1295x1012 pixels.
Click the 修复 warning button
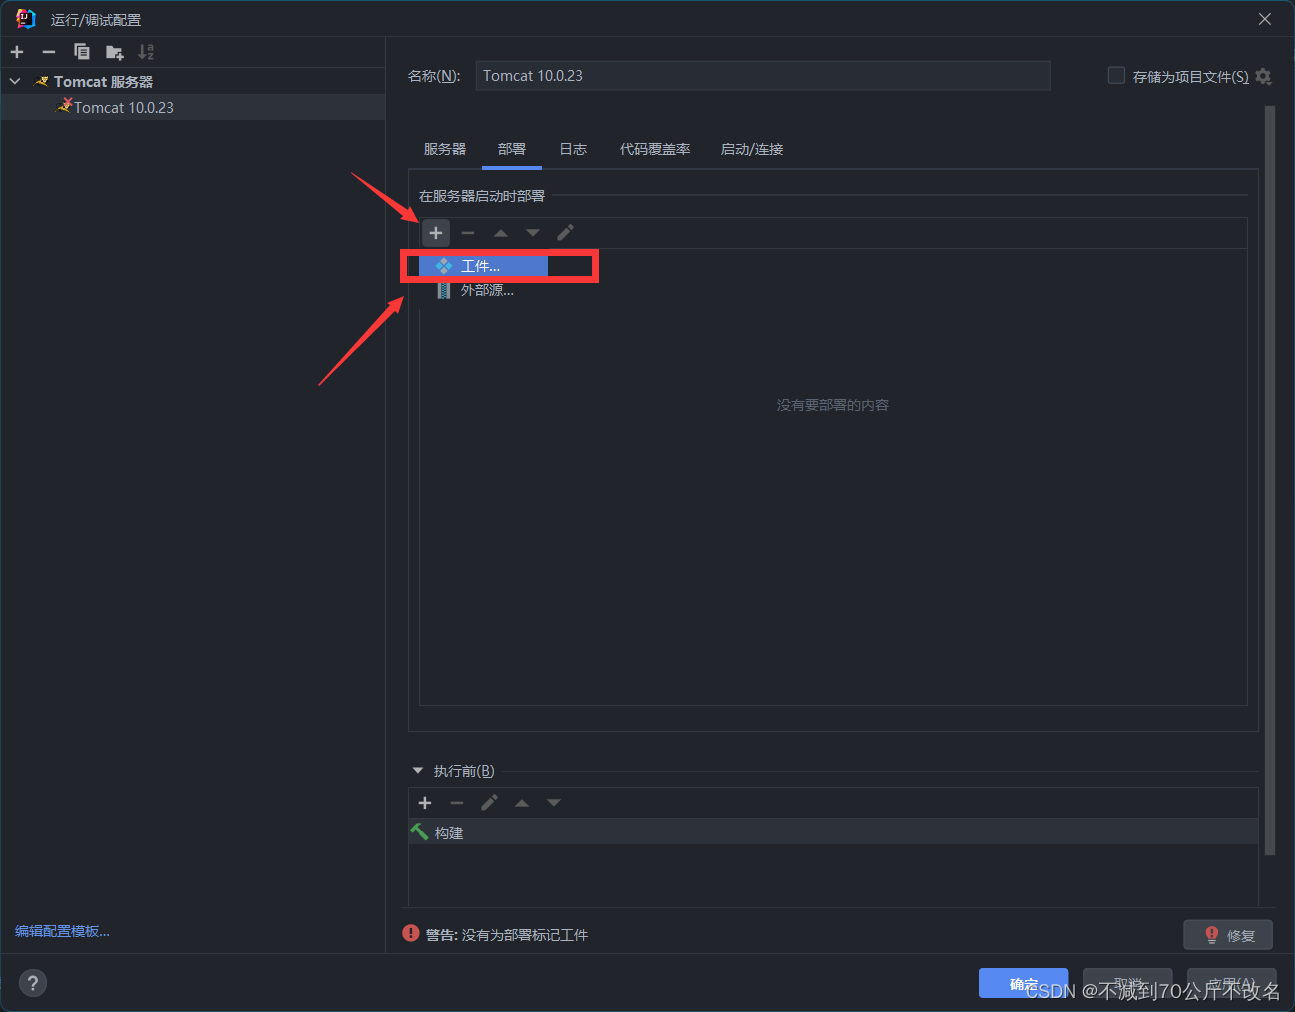coord(1228,934)
